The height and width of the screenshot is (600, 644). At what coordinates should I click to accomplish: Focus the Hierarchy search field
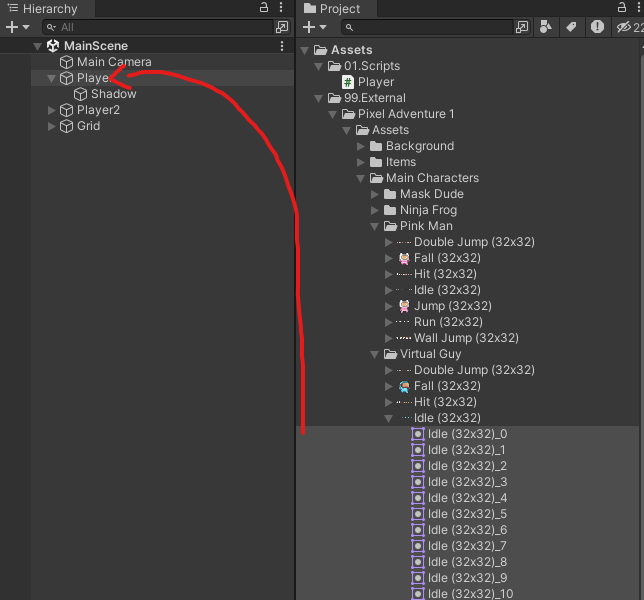point(158,27)
